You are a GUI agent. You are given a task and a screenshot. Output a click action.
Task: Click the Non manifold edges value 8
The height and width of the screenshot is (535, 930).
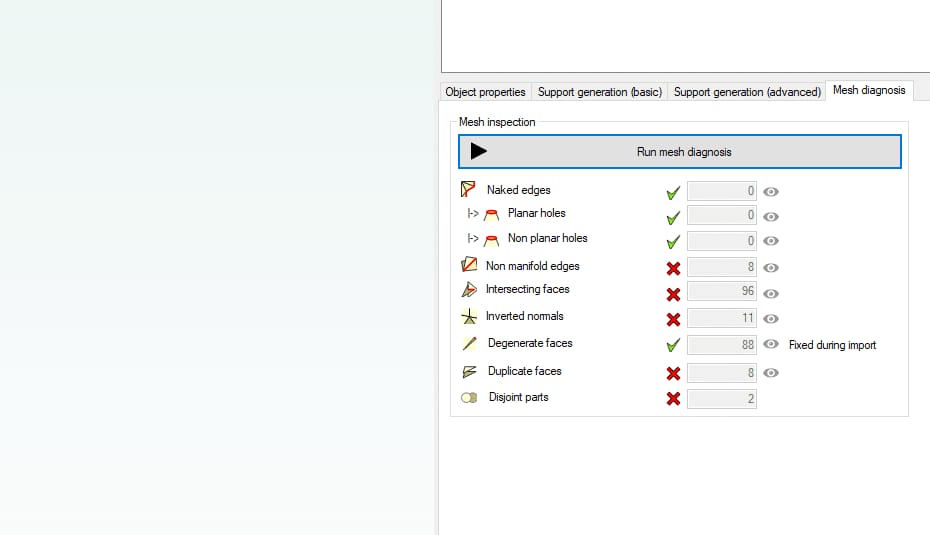pyautogui.click(x=722, y=267)
